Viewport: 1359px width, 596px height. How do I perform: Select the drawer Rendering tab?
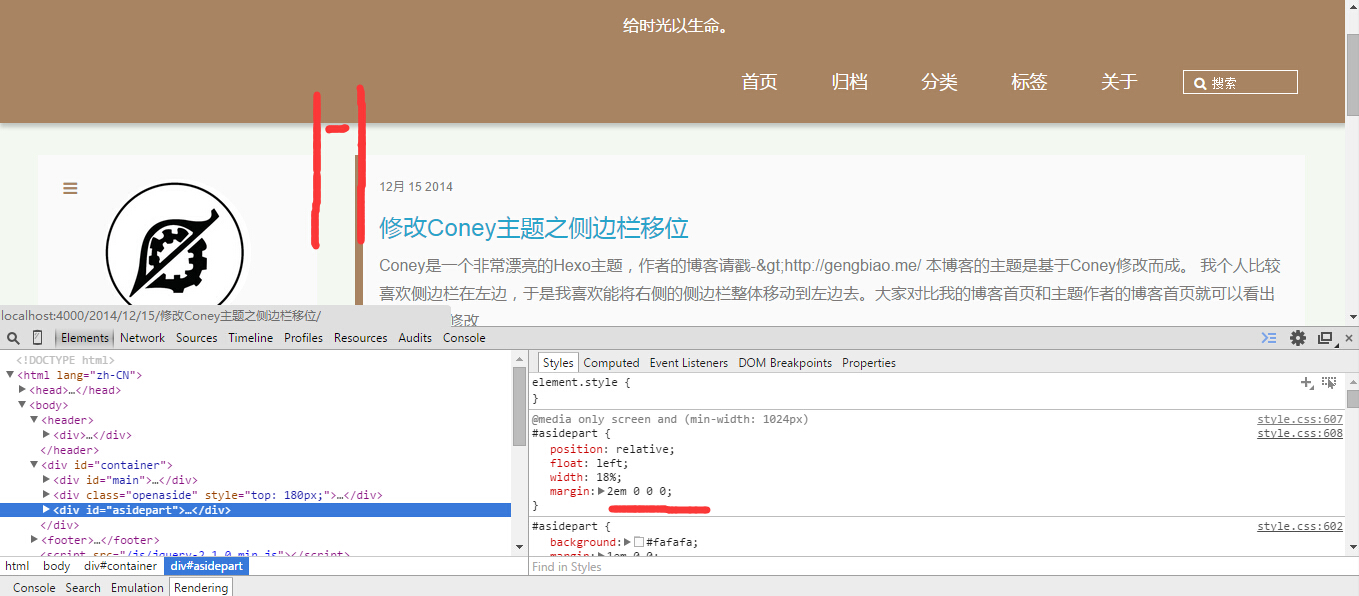pyautogui.click(x=201, y=588)
